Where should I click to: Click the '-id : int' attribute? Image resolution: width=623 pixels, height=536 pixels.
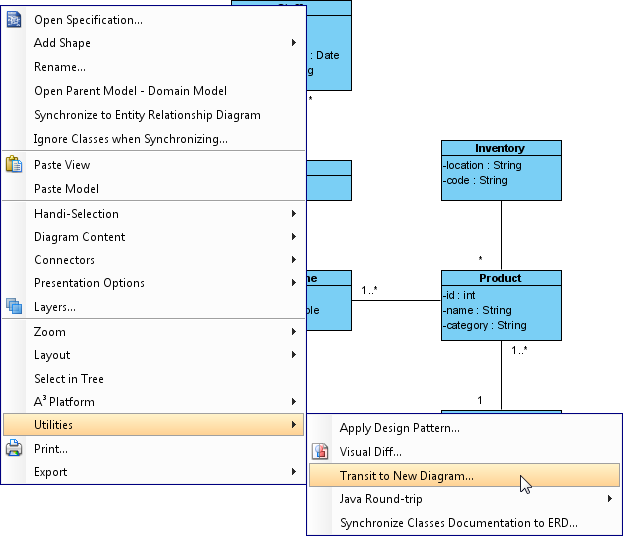pos(459,295)
